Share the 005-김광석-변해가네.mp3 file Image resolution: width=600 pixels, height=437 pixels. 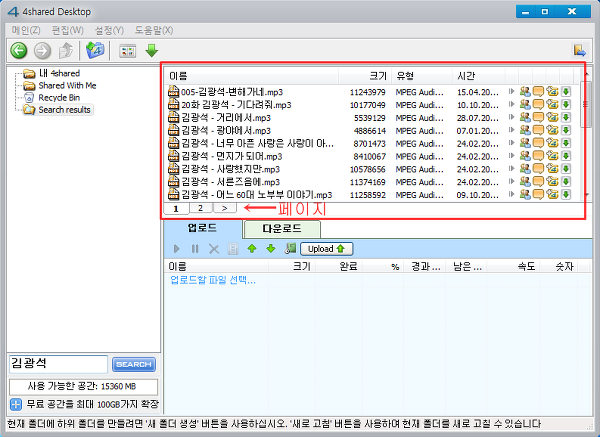click(x=525, y=91)
